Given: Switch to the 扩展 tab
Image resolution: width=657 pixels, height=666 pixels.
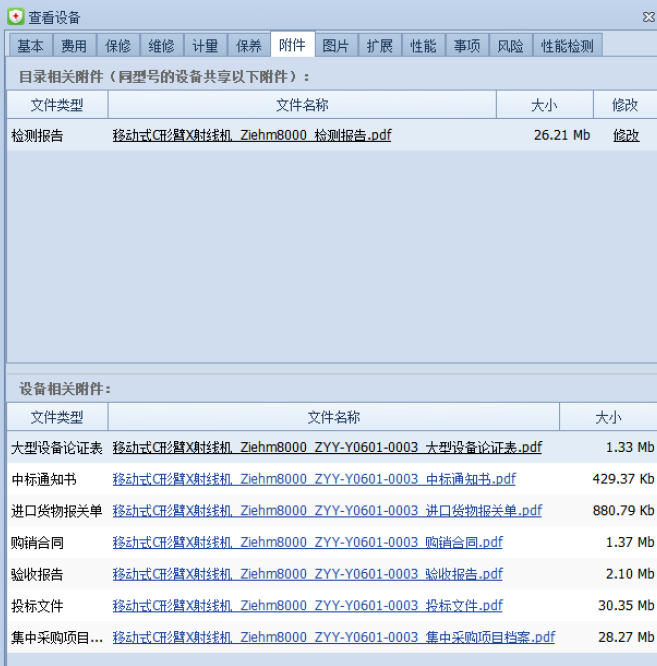Looking at the screenshot, I should 380,45.
